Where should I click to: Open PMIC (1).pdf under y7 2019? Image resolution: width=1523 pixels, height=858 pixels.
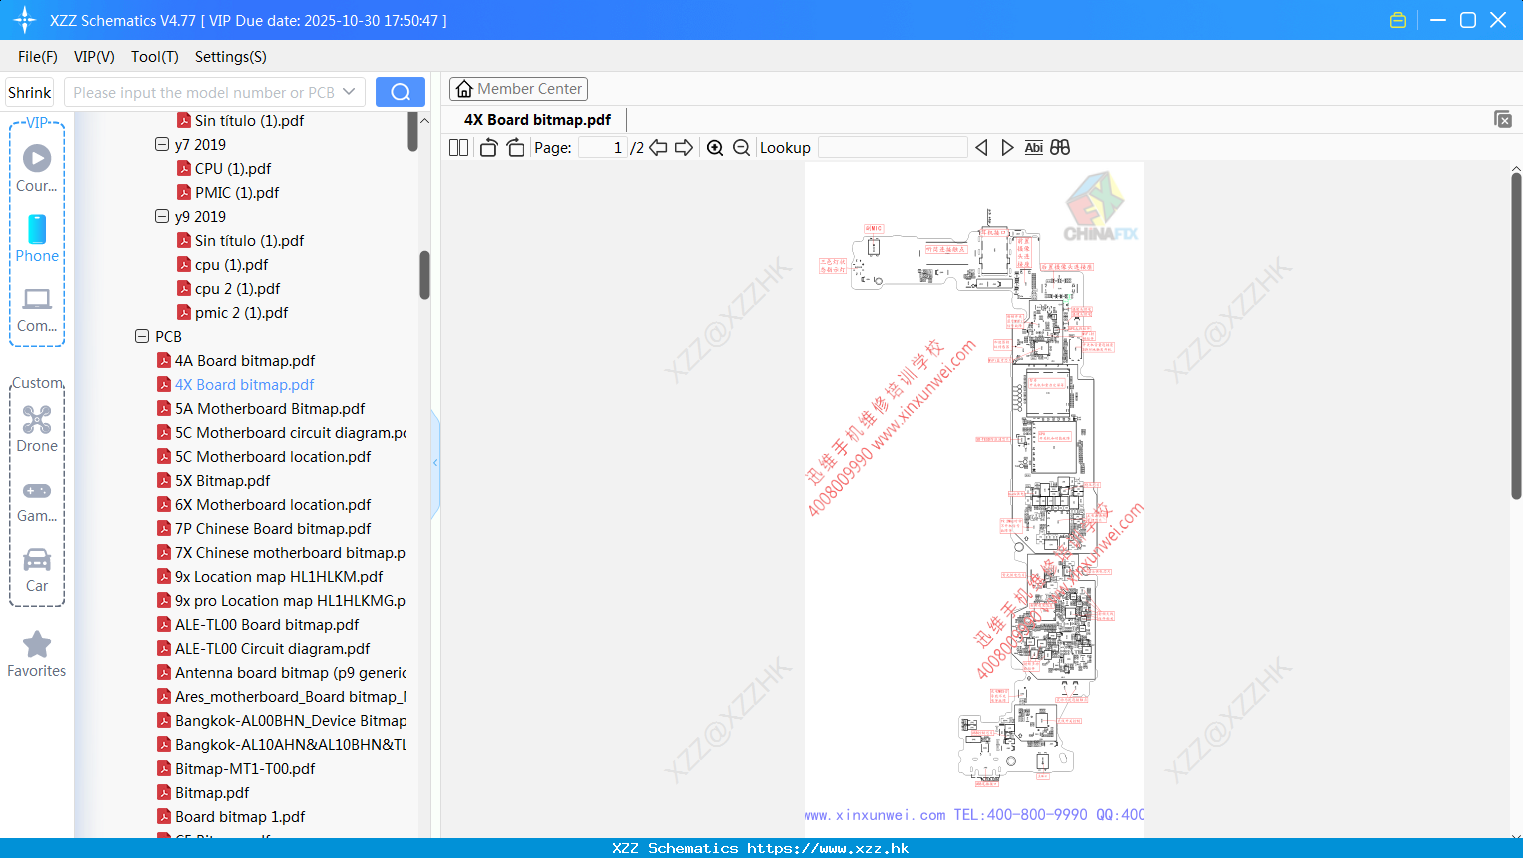pos(228,192)
